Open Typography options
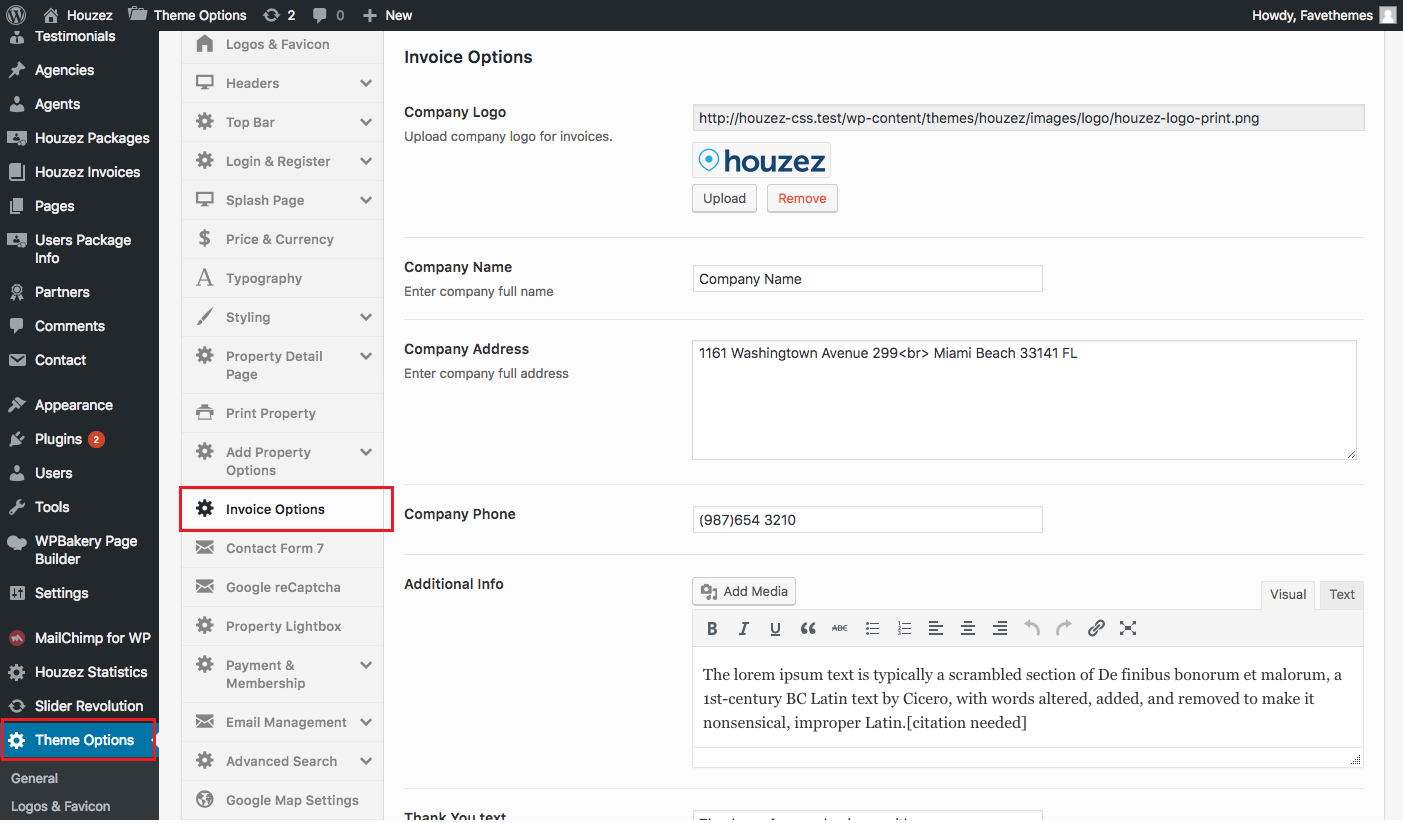The width and height of the screenshot is (1403, 823). pyautogui.click(x=282, y=278)
